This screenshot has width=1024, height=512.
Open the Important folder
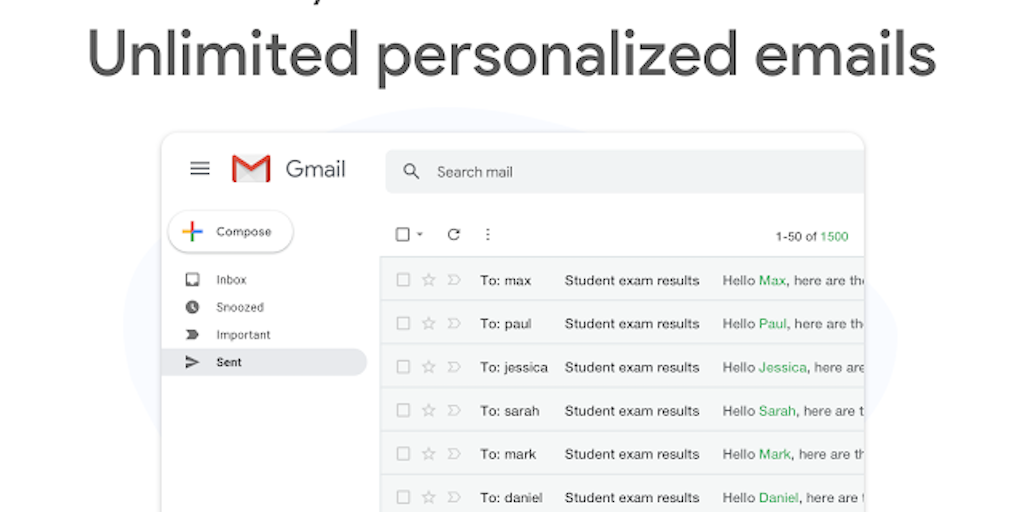(x=243, y=335)
